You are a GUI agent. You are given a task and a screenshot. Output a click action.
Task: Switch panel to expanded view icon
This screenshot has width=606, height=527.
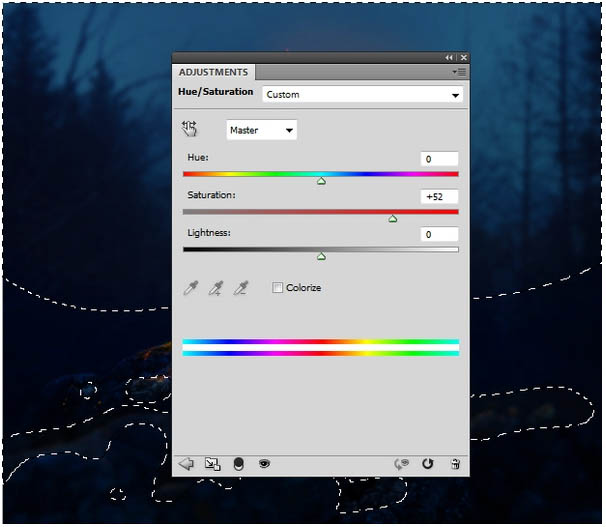[x=212, y=464]
